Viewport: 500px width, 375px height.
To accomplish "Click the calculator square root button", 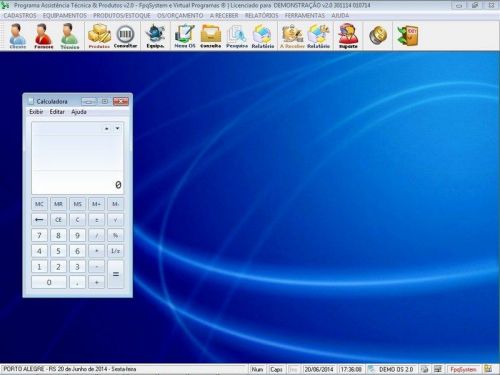I will [115, 220].
